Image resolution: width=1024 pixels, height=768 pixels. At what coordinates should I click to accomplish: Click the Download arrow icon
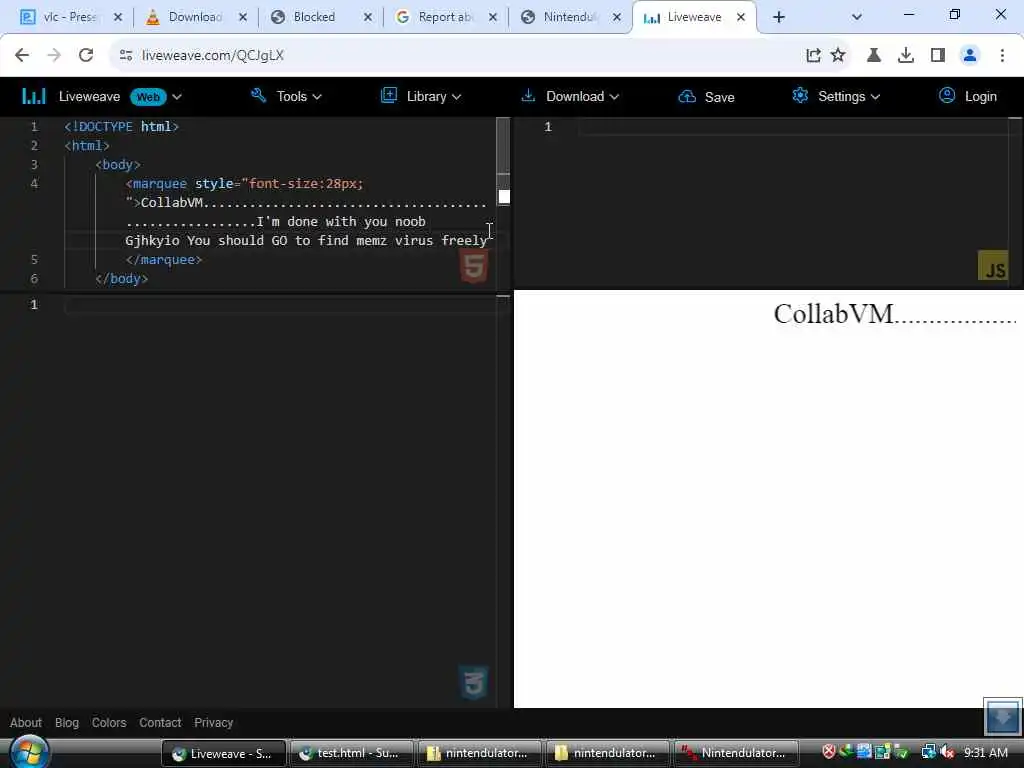[528, 96]
